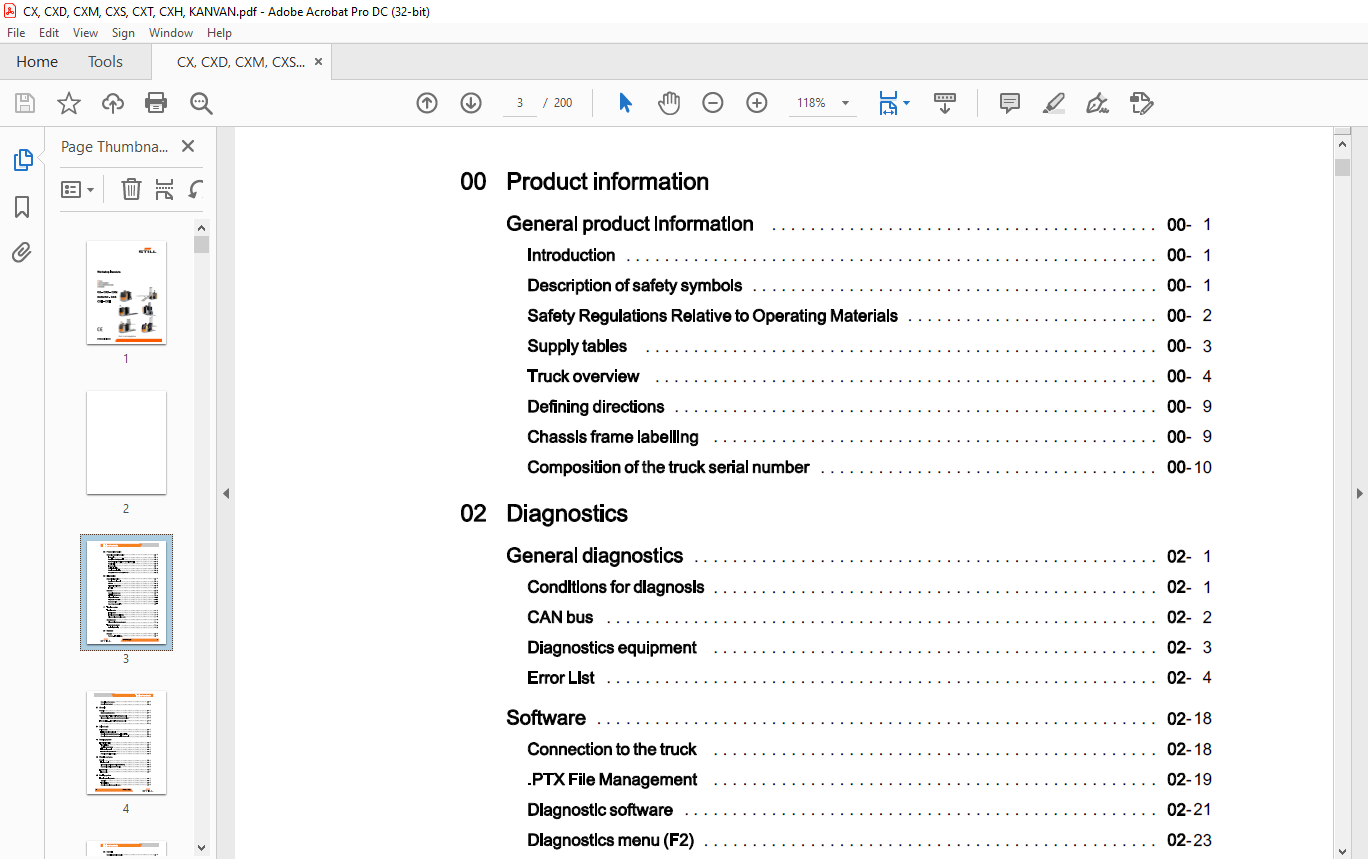Viewport: 1368px width, 859px height.
Task: Delete selected page trash icon
Action: tap(131, 189)
